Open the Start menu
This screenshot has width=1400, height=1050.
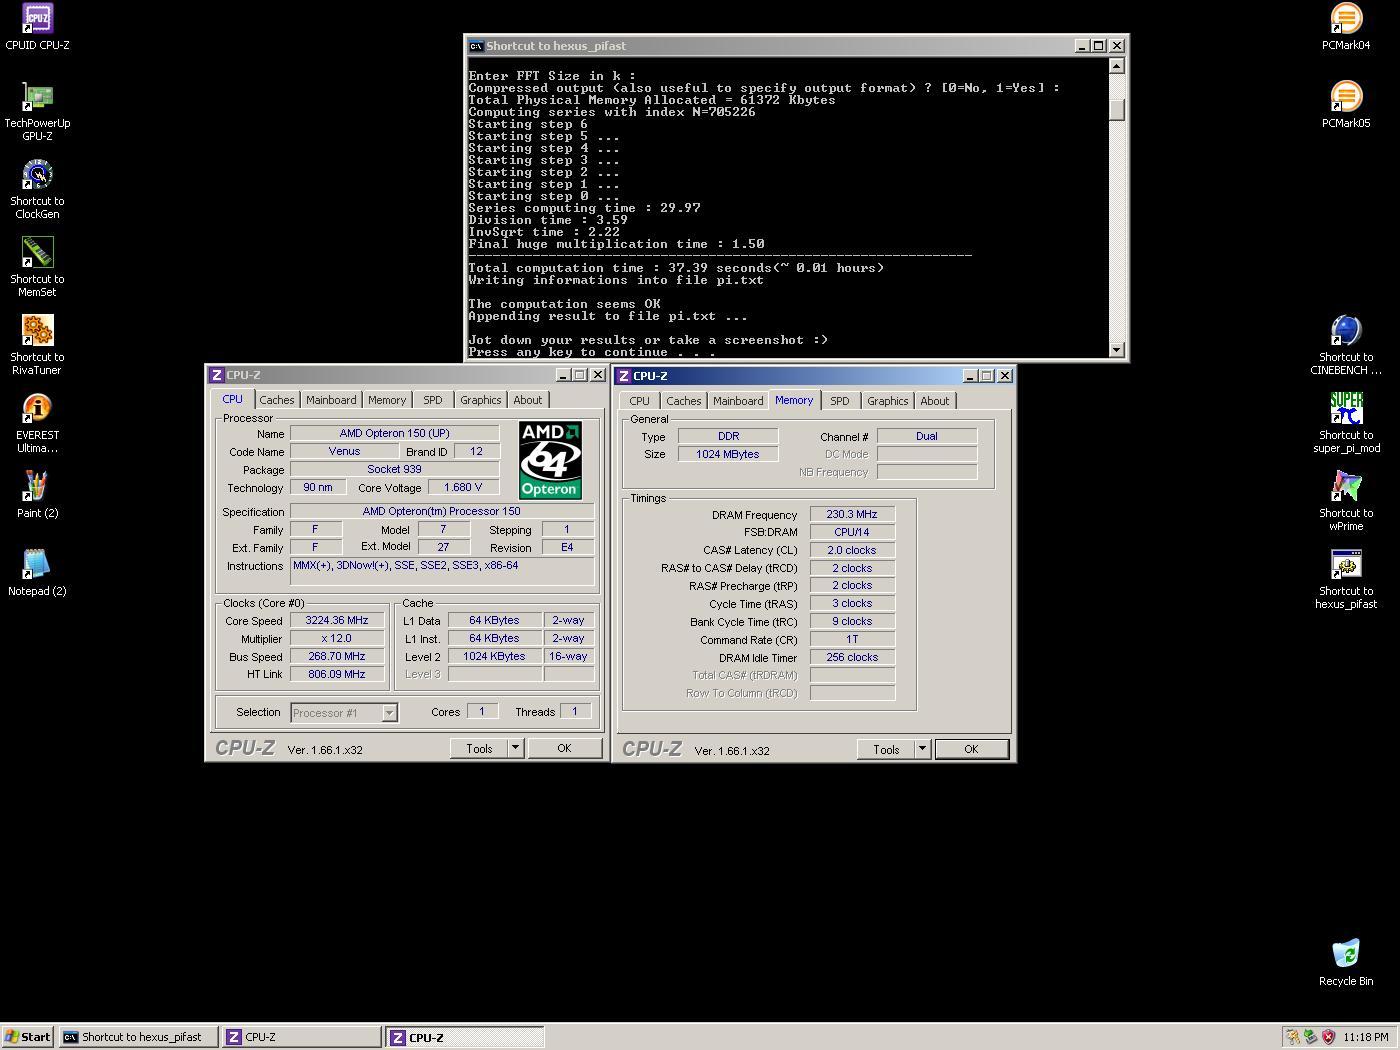[x=28, y=1037]
